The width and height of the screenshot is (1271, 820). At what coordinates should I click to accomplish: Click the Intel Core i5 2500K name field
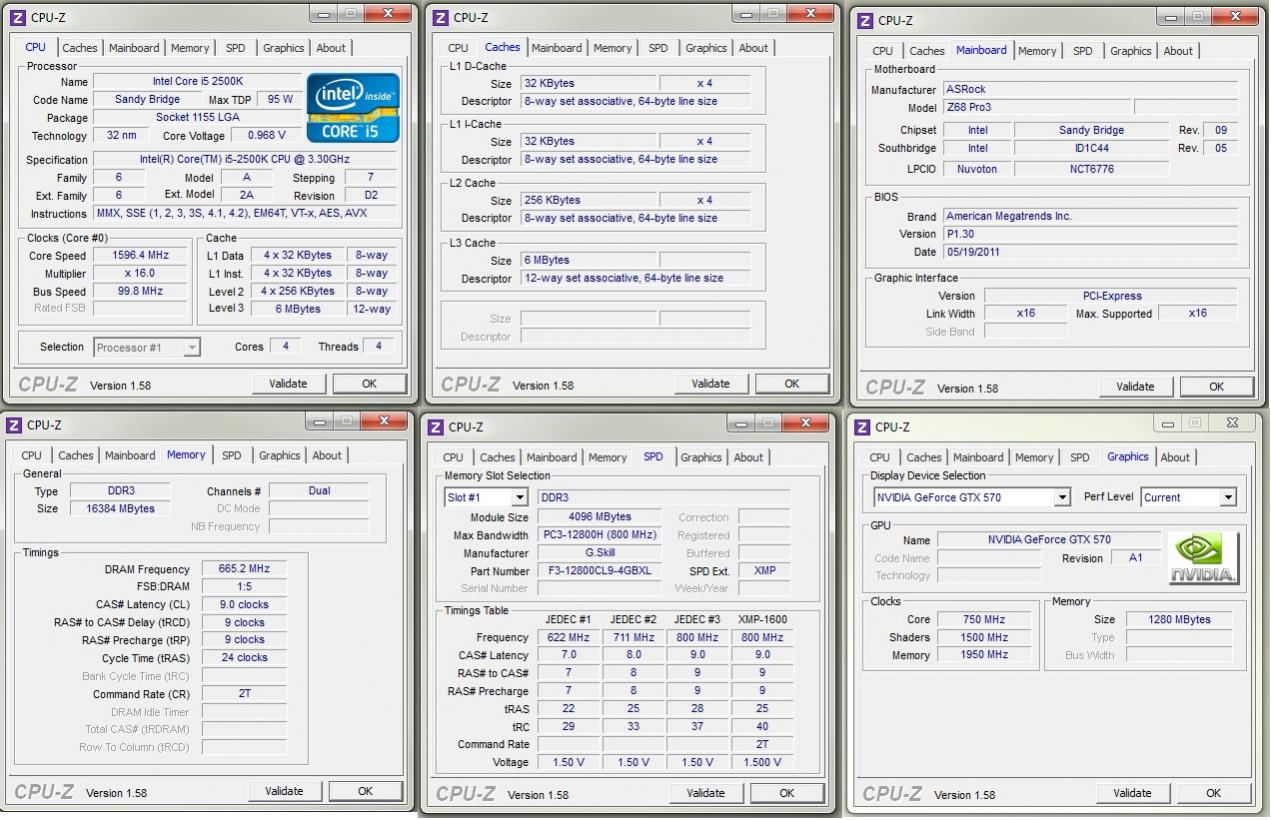(197, 82)
